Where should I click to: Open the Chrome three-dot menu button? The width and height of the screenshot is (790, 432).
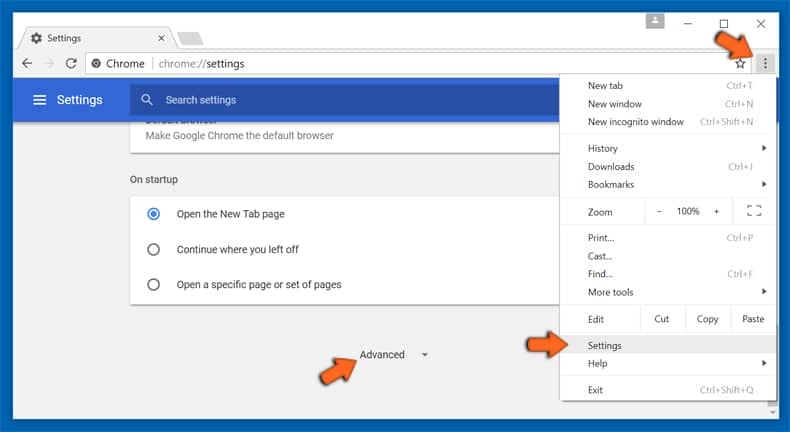point(765,64)
